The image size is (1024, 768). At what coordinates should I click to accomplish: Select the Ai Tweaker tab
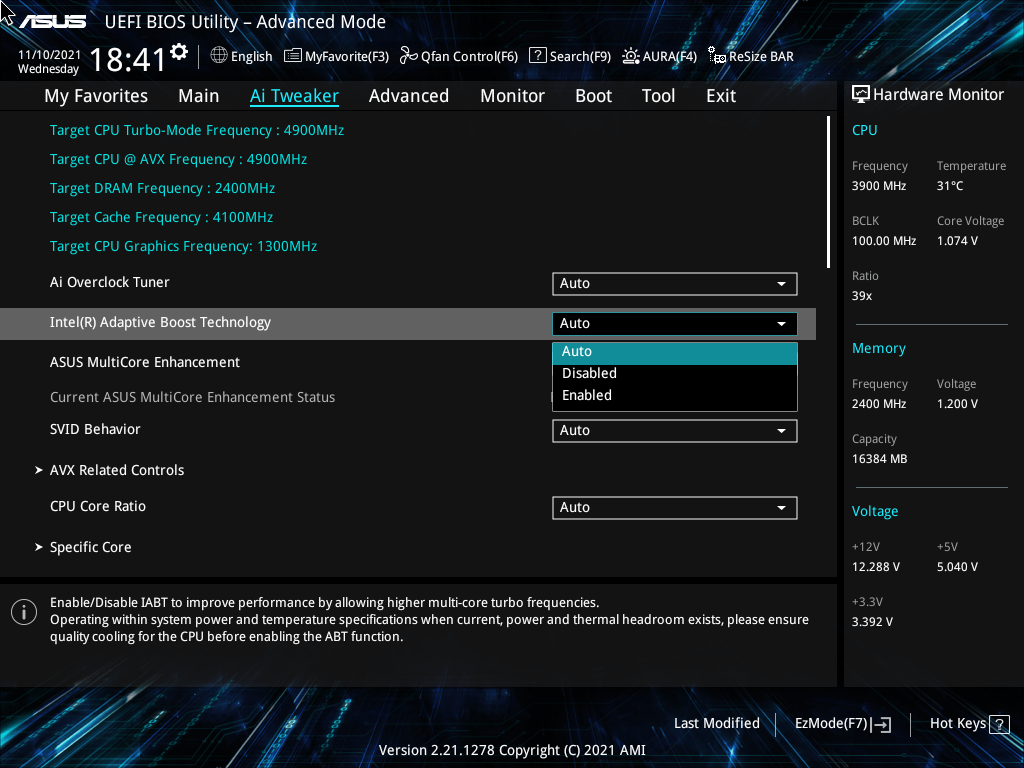[x=294, y=96]
